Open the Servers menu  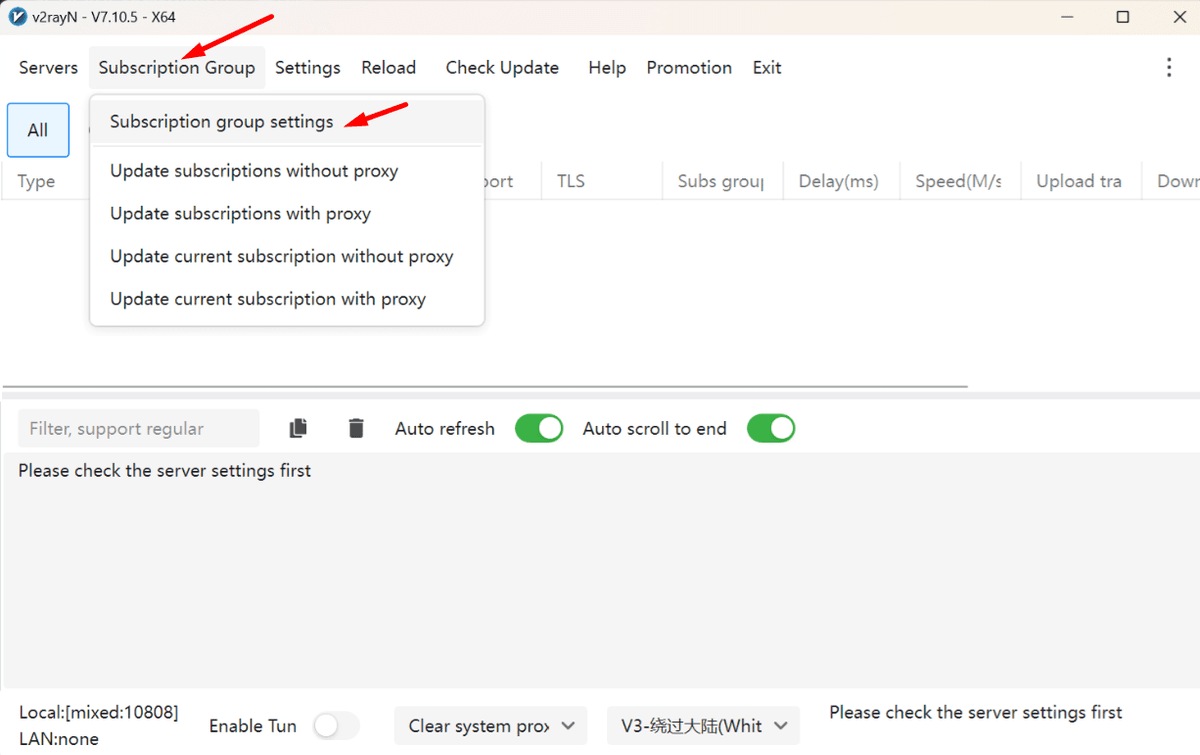click(x=48, y=67)
